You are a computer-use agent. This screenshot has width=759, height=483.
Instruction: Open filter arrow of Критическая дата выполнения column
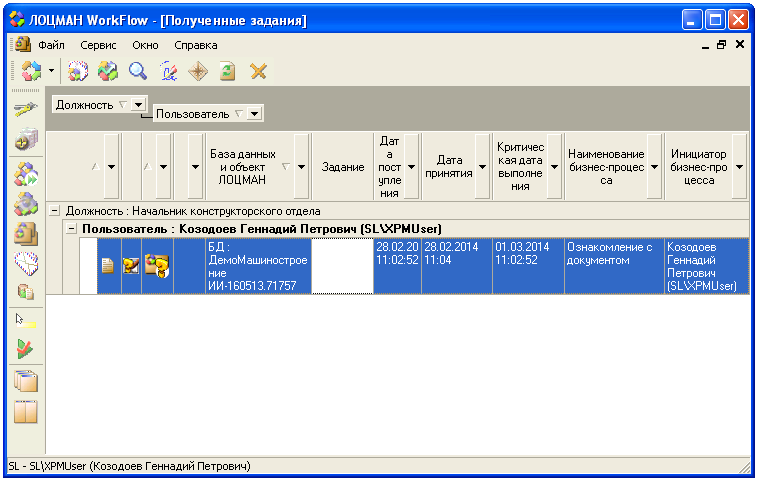(x=555, y=167)
